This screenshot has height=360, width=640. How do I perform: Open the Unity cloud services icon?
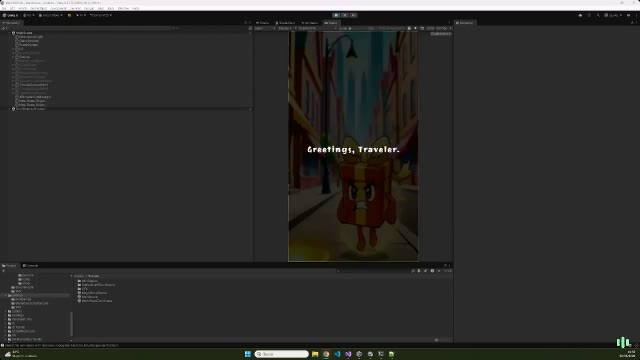[580, 15]
